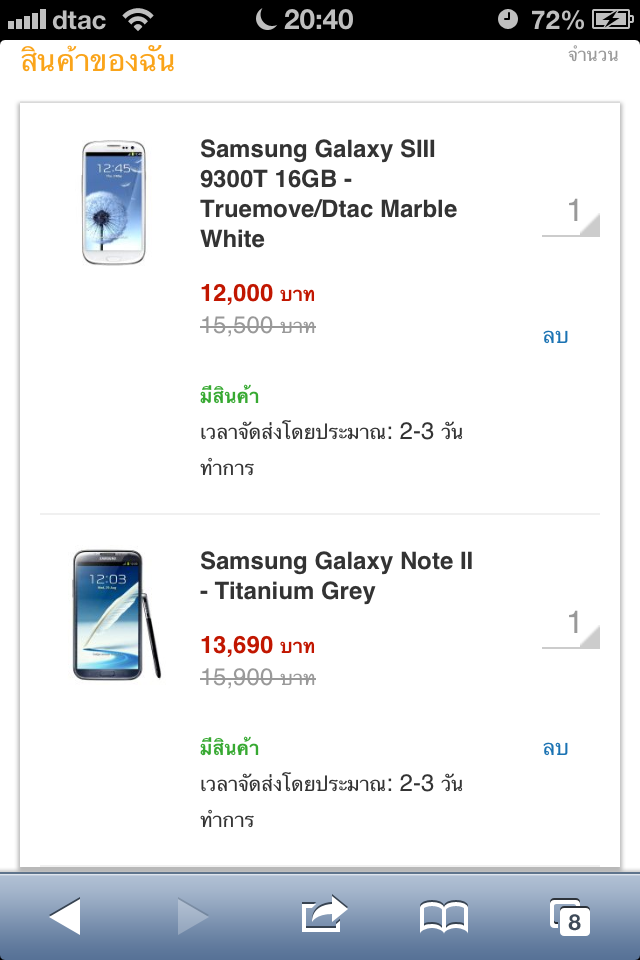This screenshot has width=640, height=960.
Task: Tap the 12,000 บาท sale price
Action: coord(257,294)
